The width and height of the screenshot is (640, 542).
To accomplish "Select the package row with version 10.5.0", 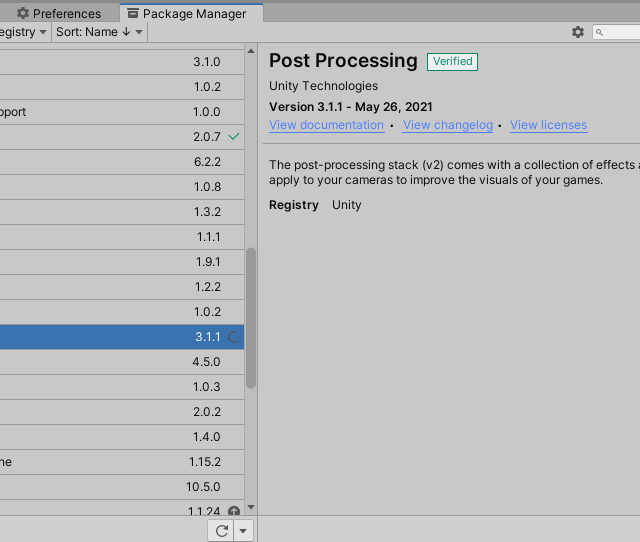I will (x=122, y=487).
